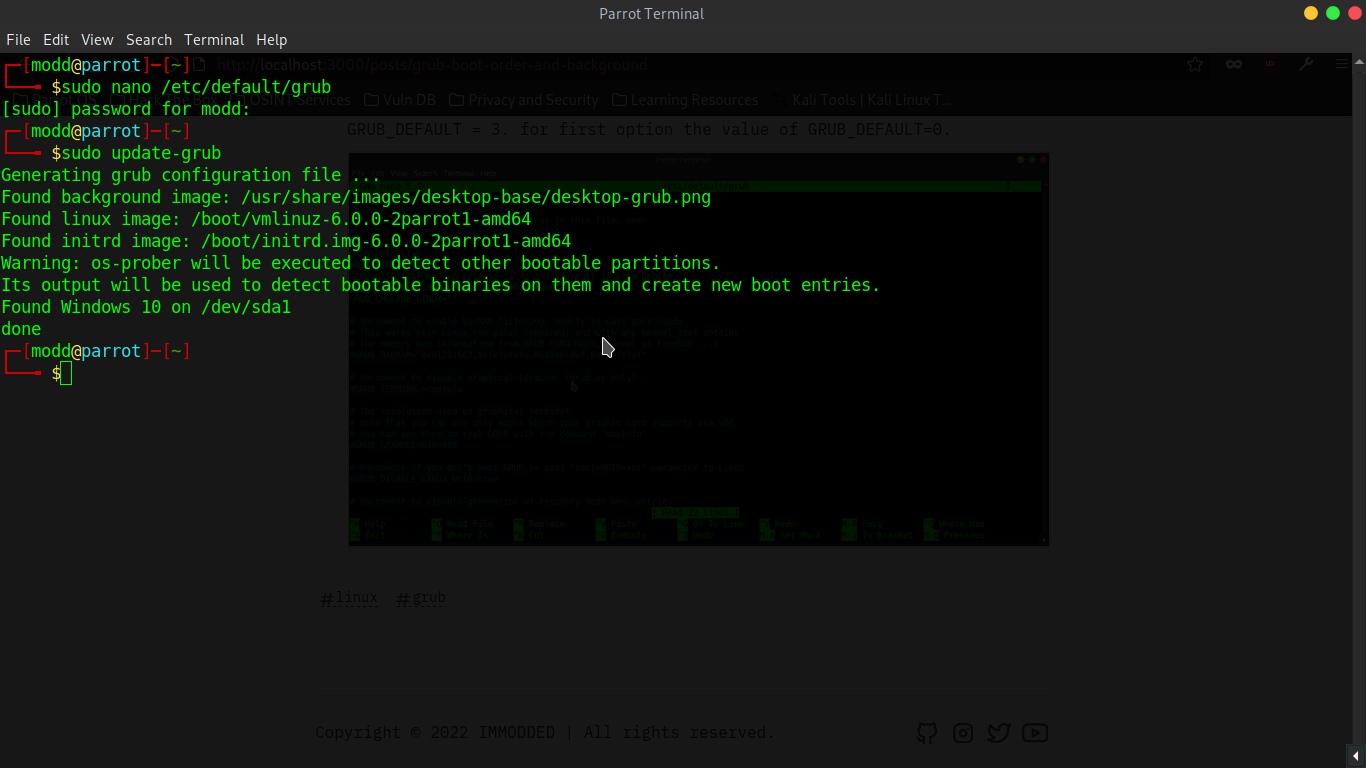Click the 'Found linux image' output line
The width and height of the screenshot is (1366, 768).
coord(266,219)
